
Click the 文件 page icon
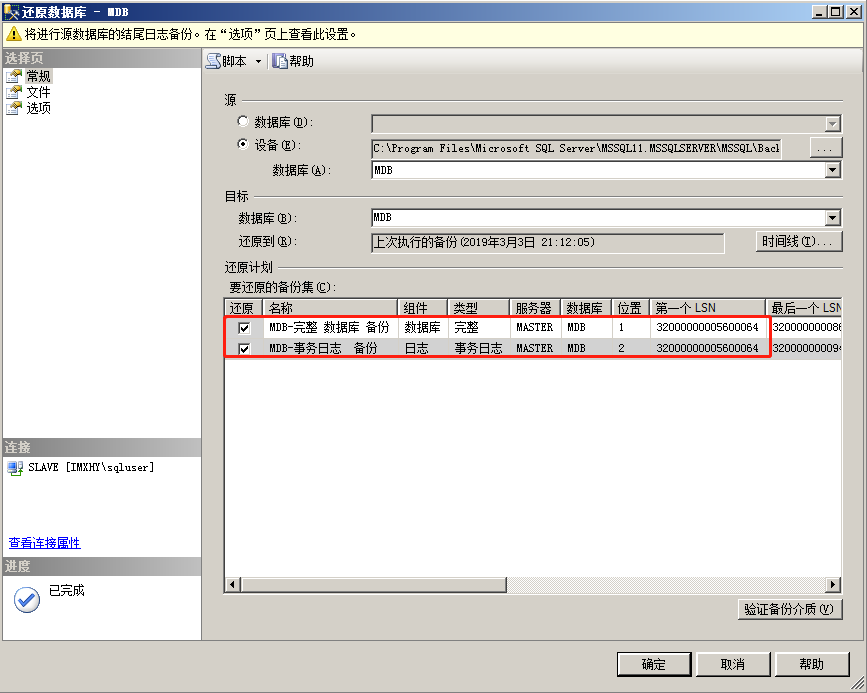click(x=14, y=92)
